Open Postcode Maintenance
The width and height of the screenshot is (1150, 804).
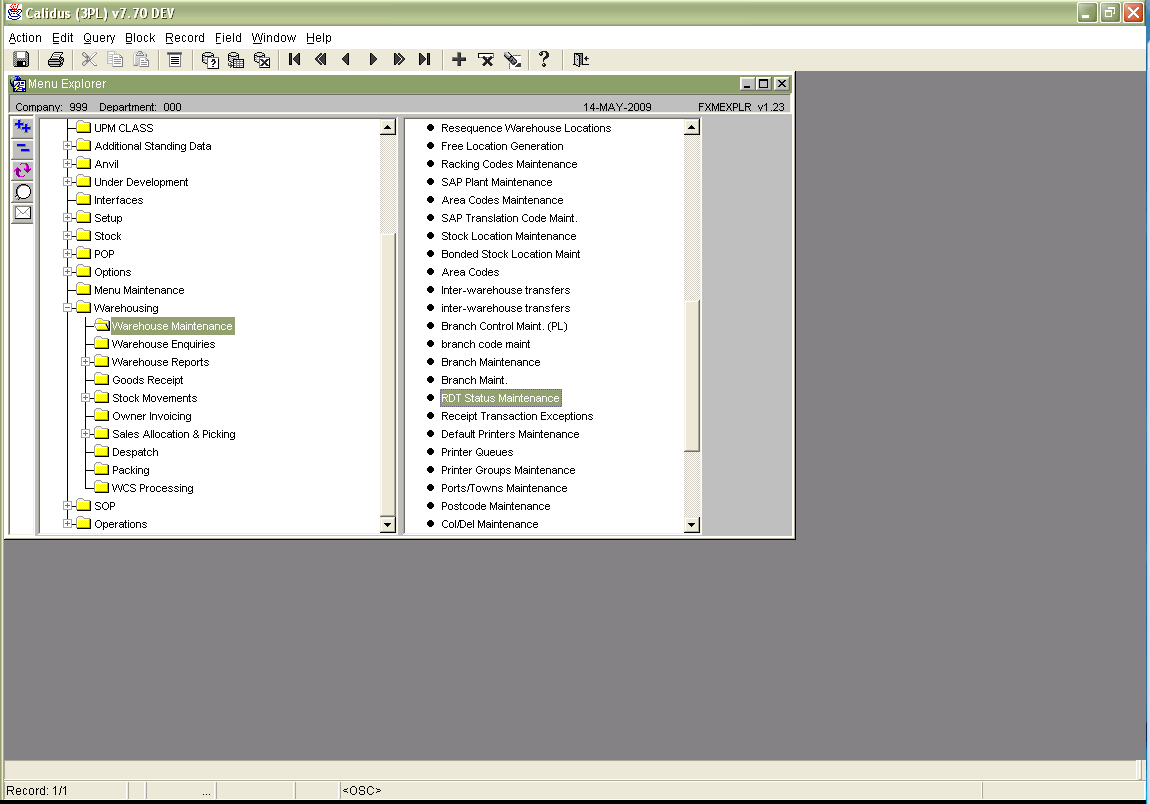pyautogui.click(x=495, y=506)
